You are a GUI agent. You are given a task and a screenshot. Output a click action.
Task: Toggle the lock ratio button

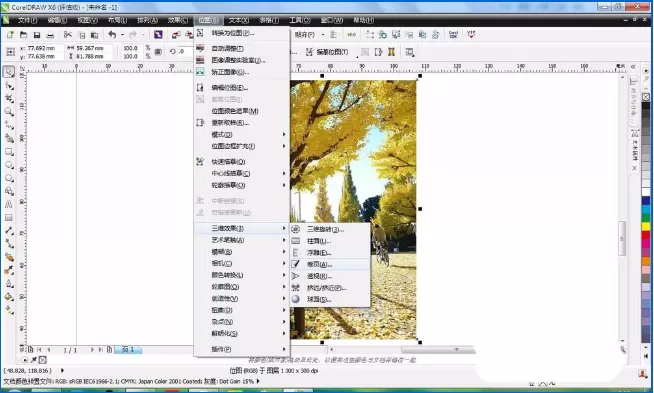click(x=158, y=52)
